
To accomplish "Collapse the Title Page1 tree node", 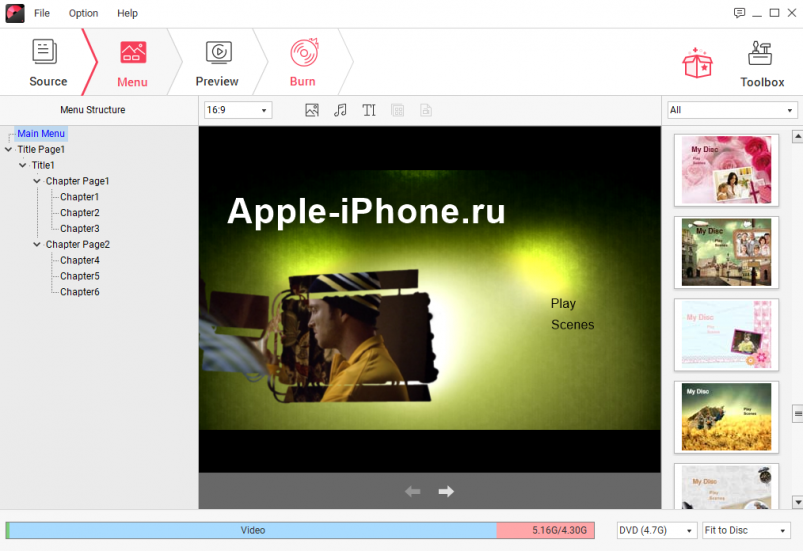I will click(x=9, y=149).
